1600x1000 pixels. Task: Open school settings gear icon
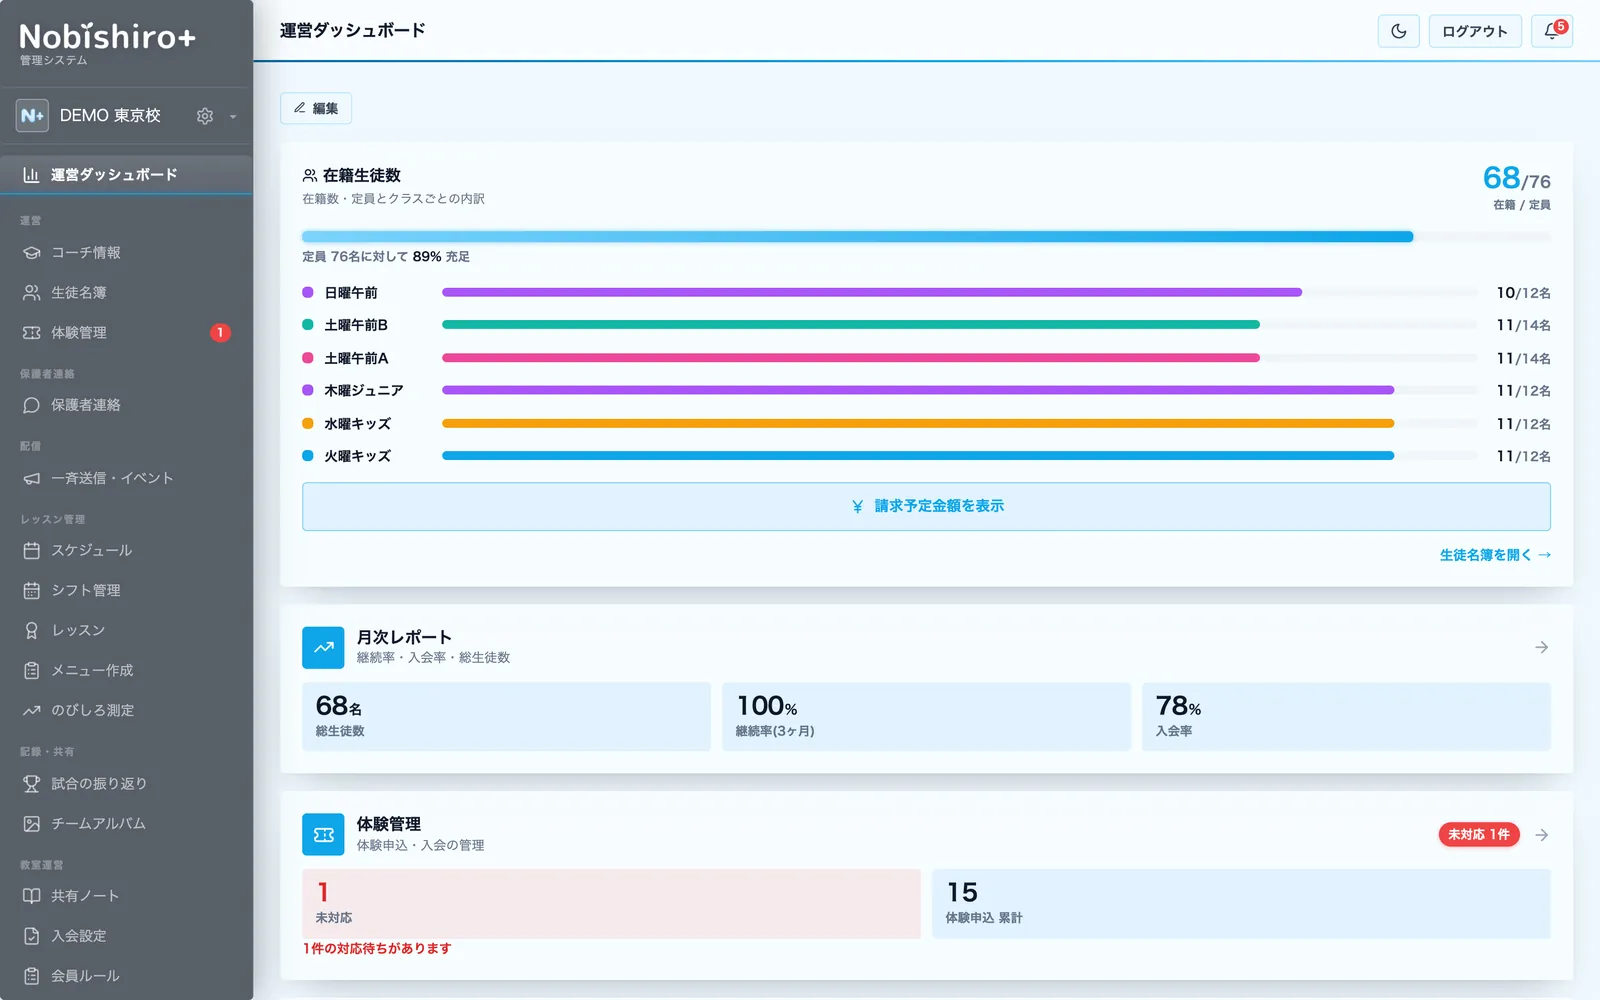click(205, 116)
